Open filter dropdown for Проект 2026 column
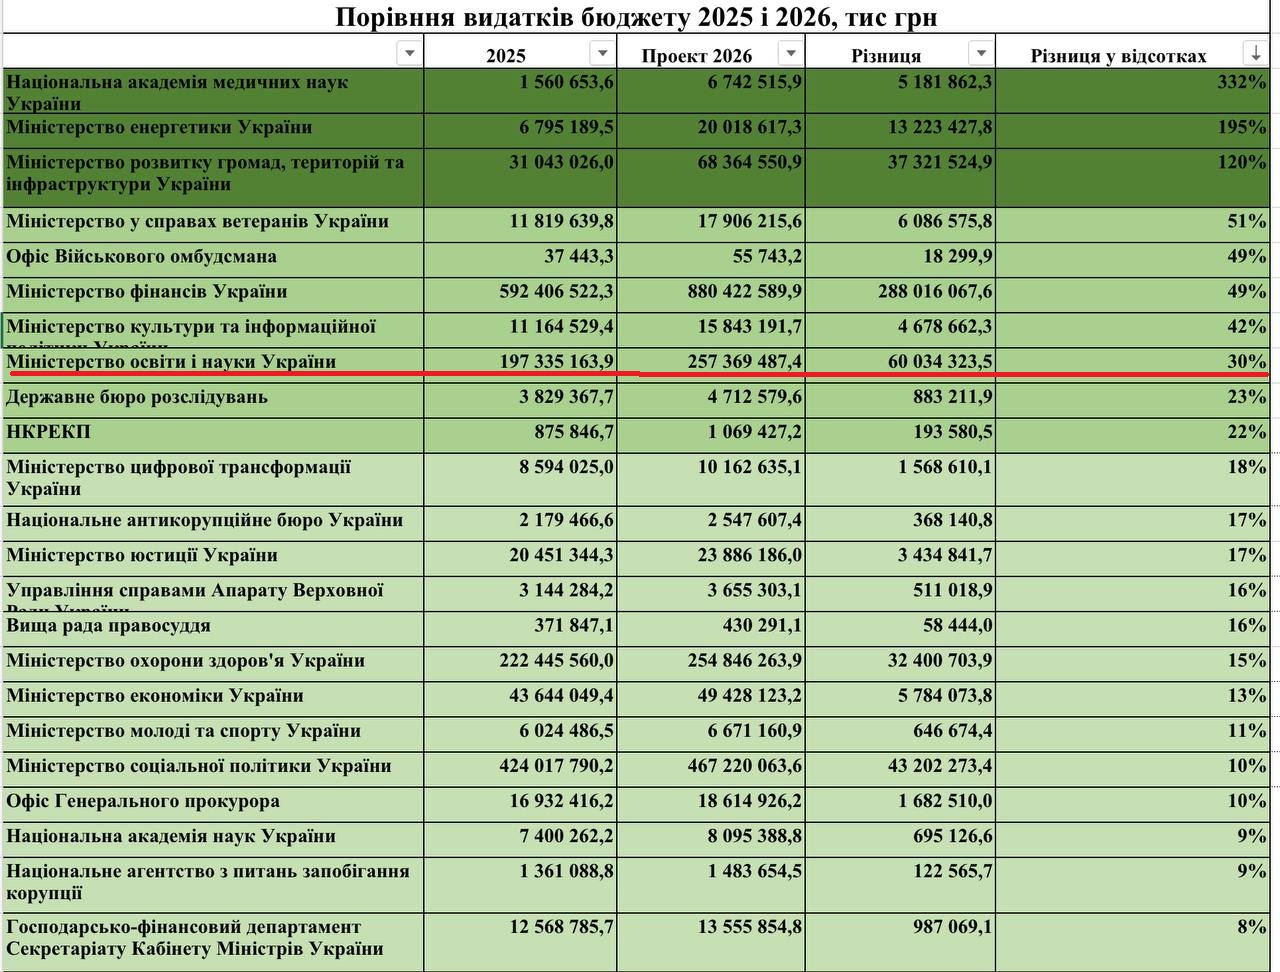1280x972 pixels. coord(790,53)
